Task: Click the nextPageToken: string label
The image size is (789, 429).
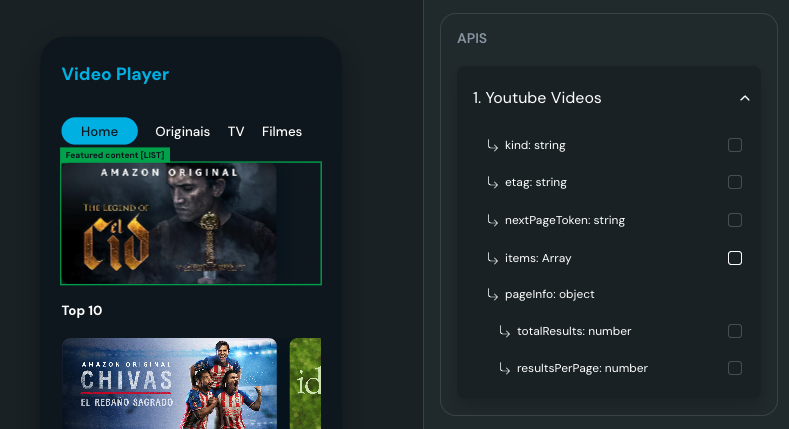Action: pos(565,220)
